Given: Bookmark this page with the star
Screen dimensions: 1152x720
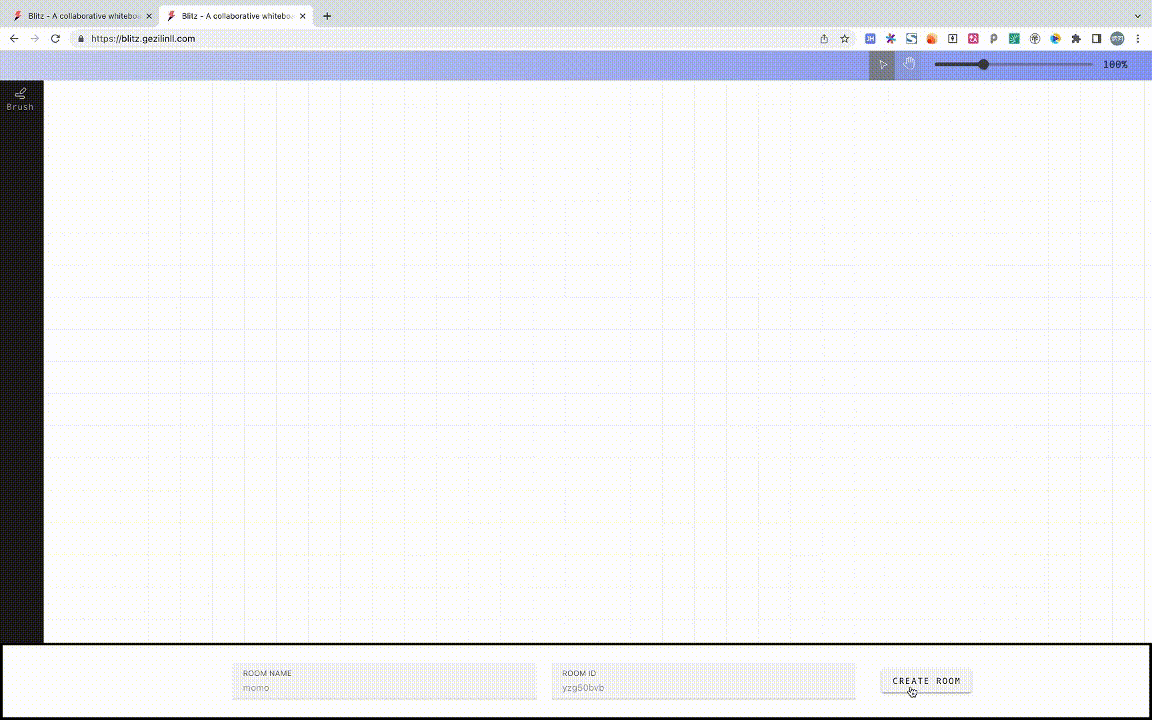Looking at the screenshot, I should pyautogui.click(x=845, y=39).
